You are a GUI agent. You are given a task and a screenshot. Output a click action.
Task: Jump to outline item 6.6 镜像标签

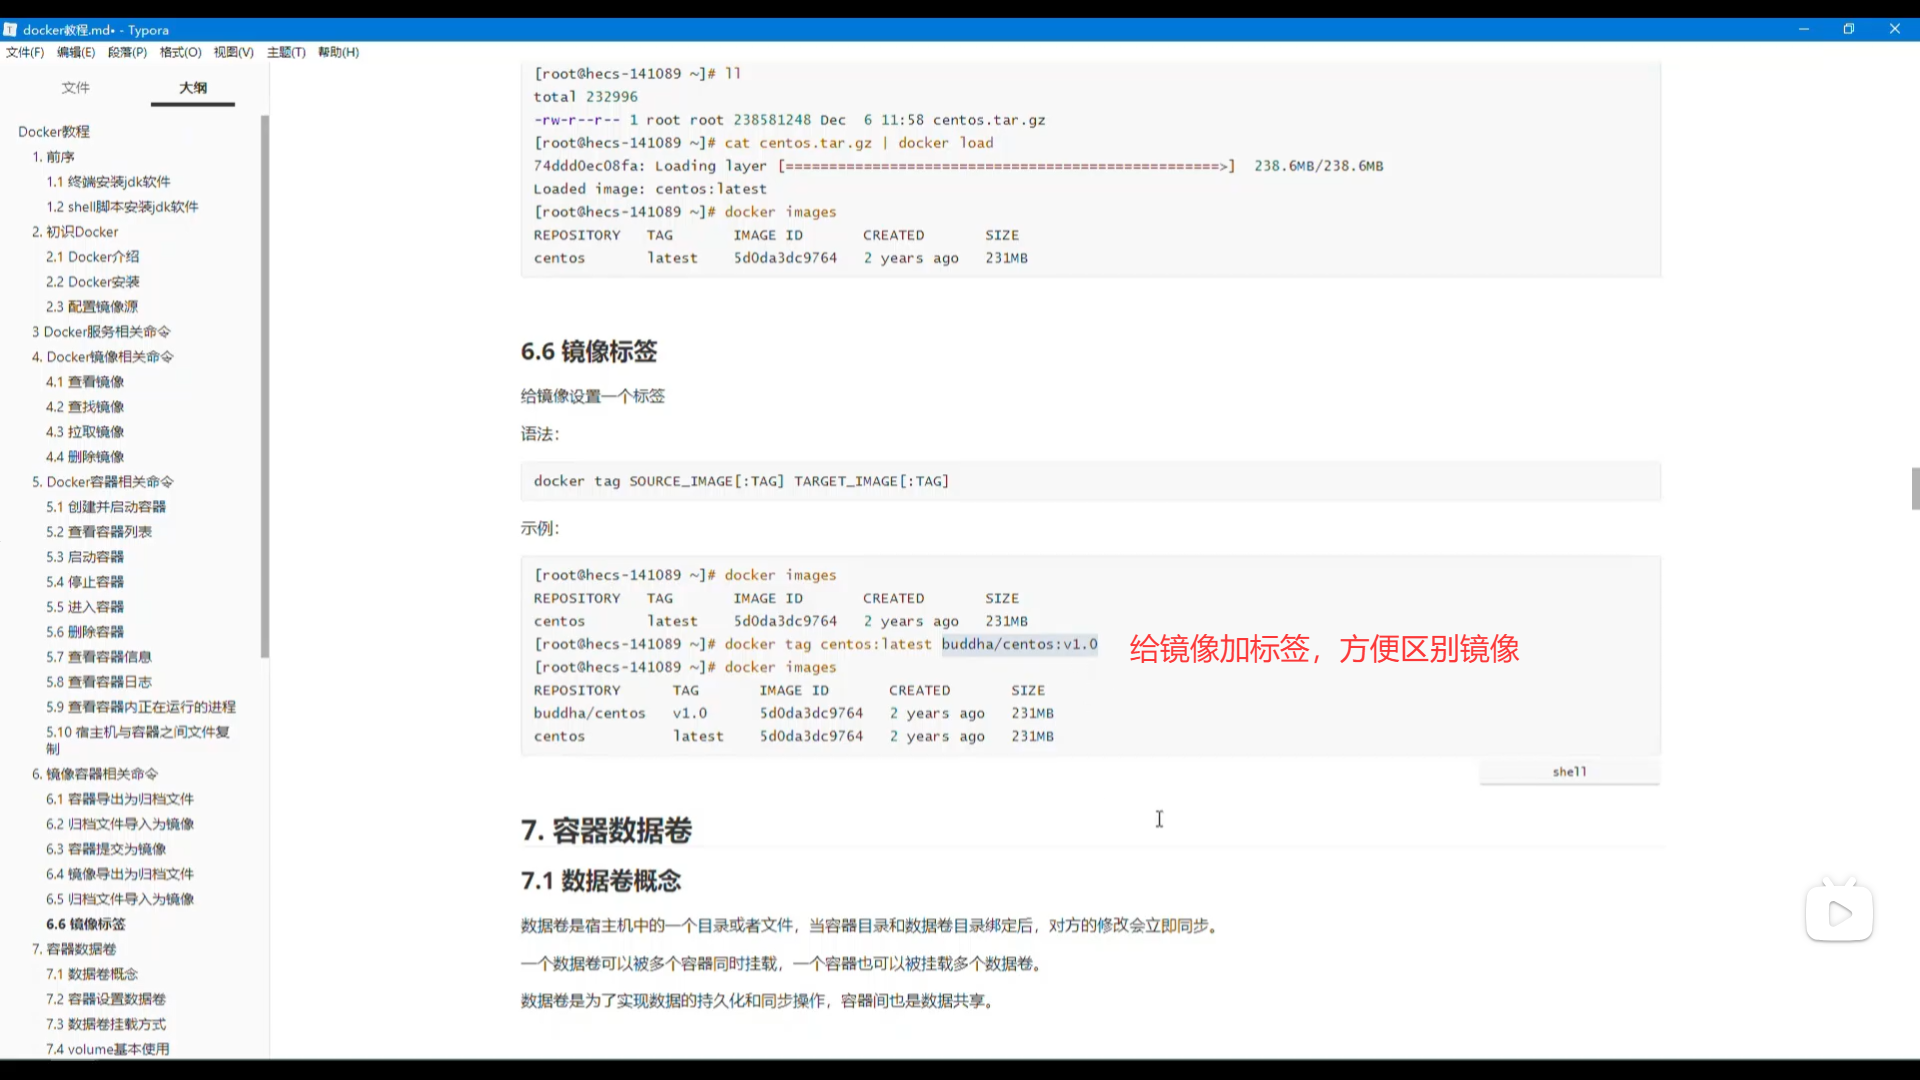click(x=86, y=924)
